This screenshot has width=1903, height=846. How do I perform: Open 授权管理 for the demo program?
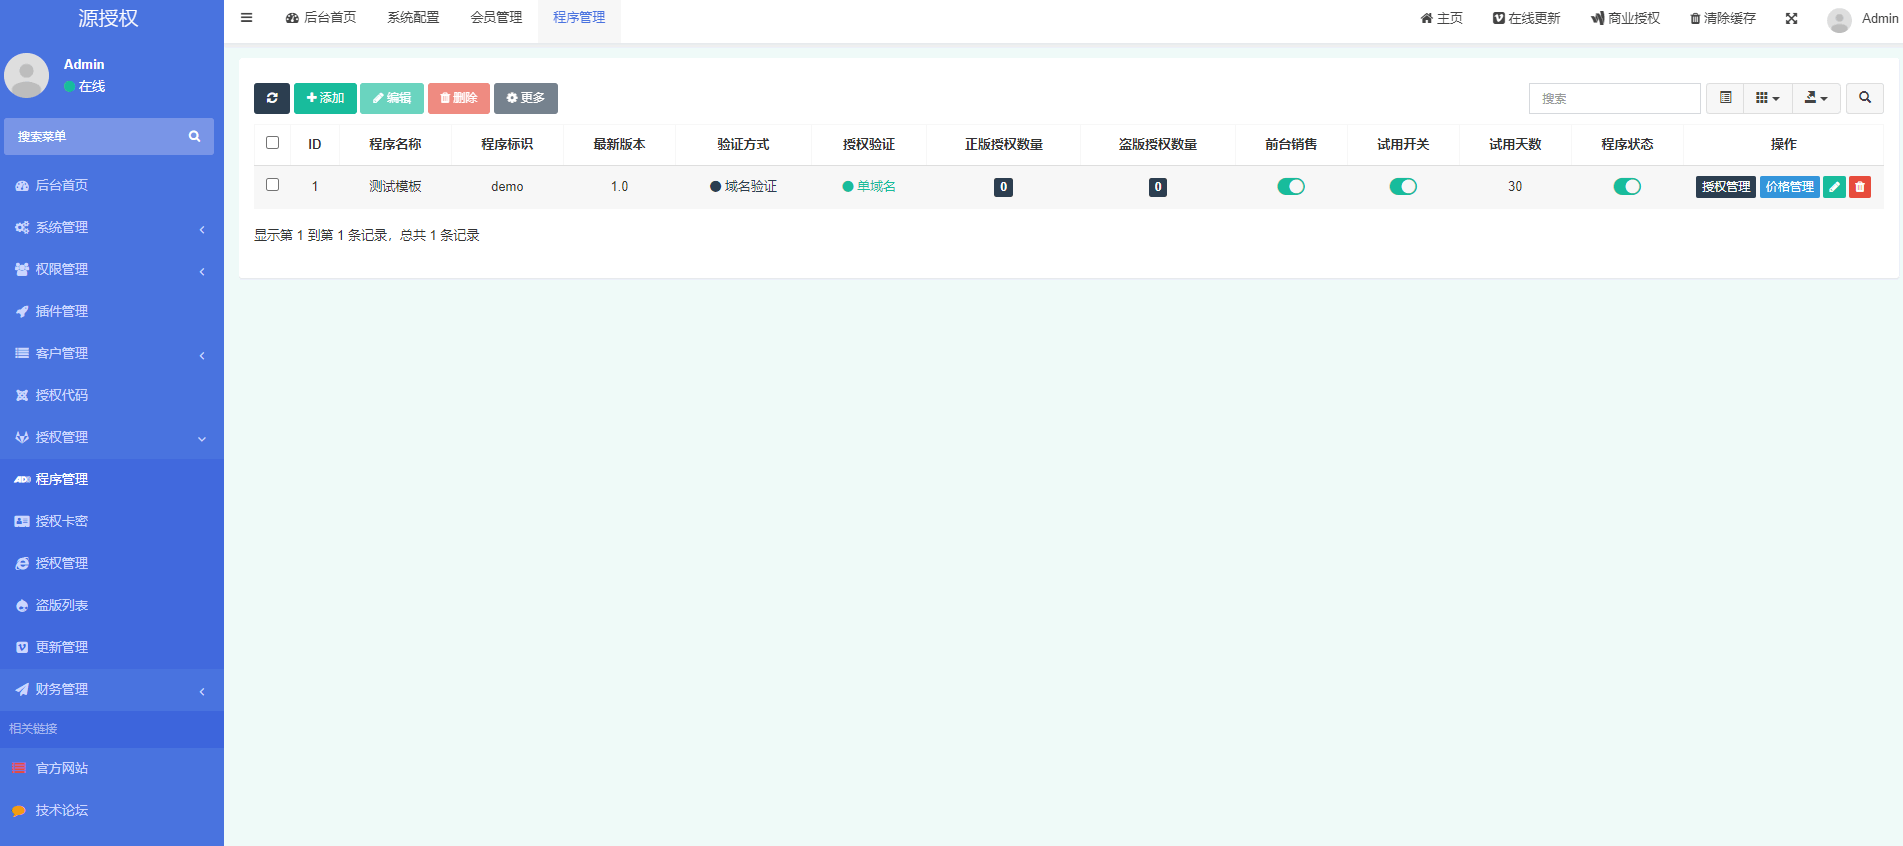coord(1725,187)
